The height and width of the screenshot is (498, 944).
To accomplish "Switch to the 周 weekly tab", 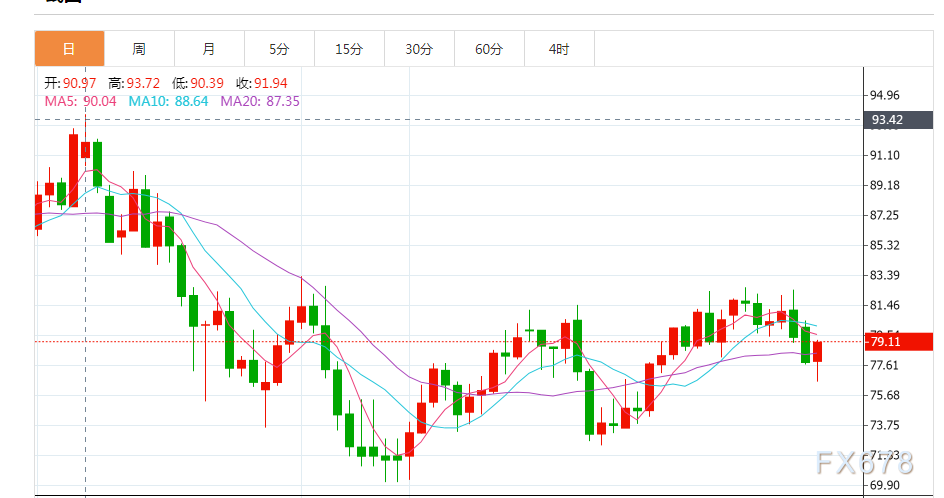I will pos(139,48).
